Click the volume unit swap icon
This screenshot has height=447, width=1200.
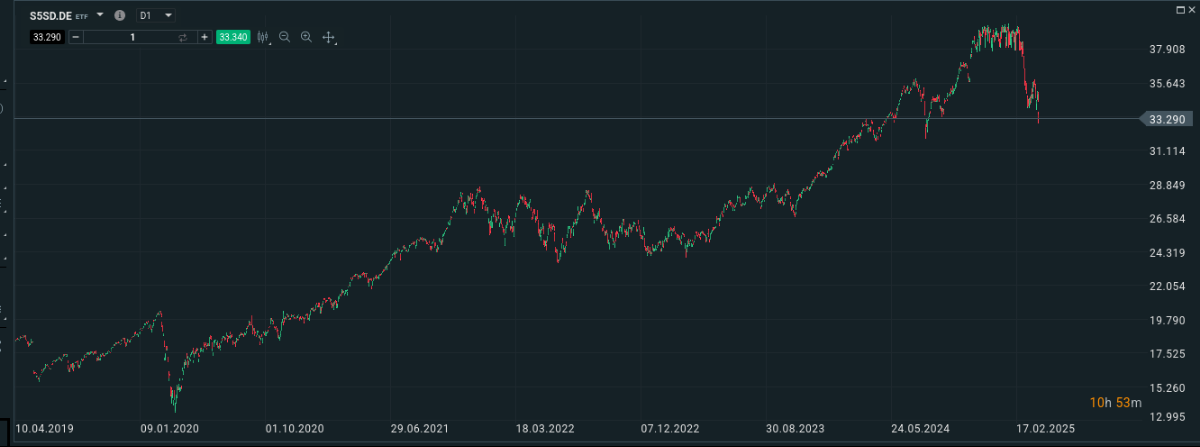pyautogui.click(x=182, y=37)
